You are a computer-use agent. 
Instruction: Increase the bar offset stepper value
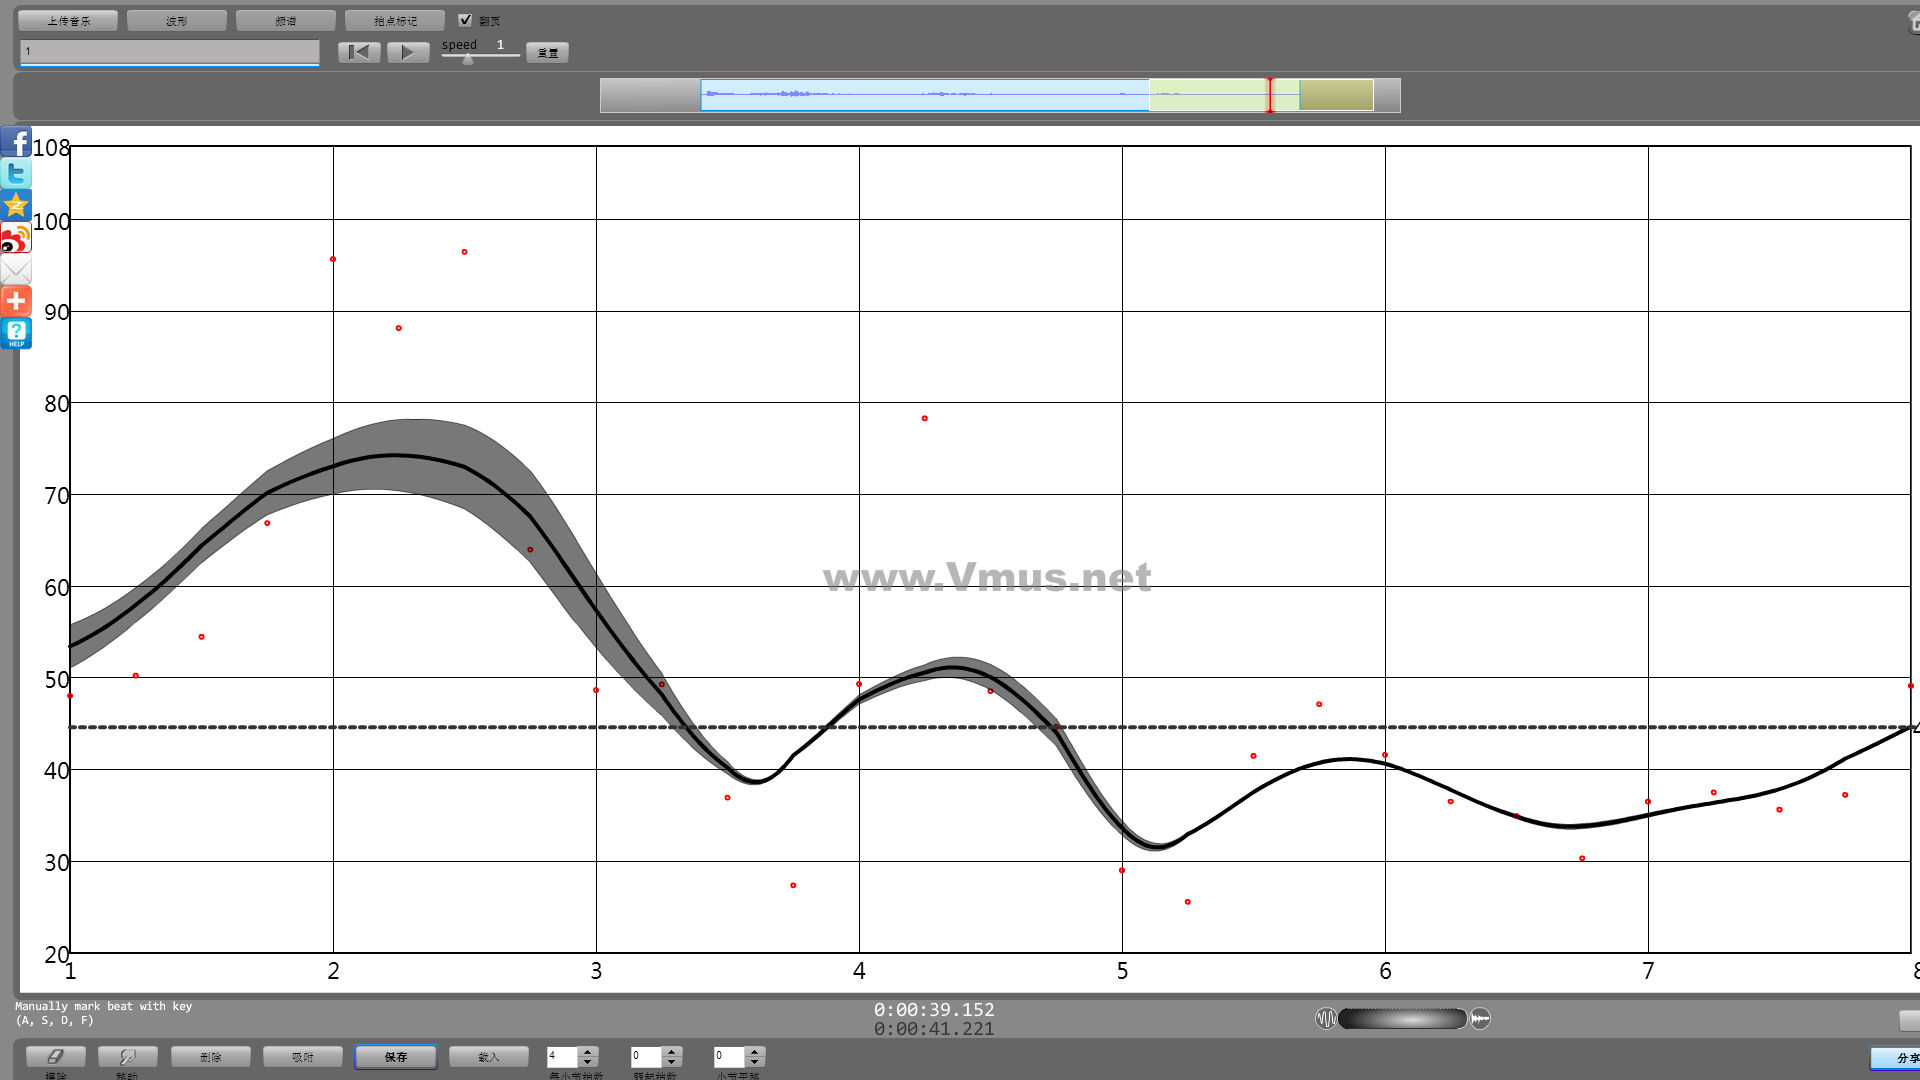coord(755,1051)
